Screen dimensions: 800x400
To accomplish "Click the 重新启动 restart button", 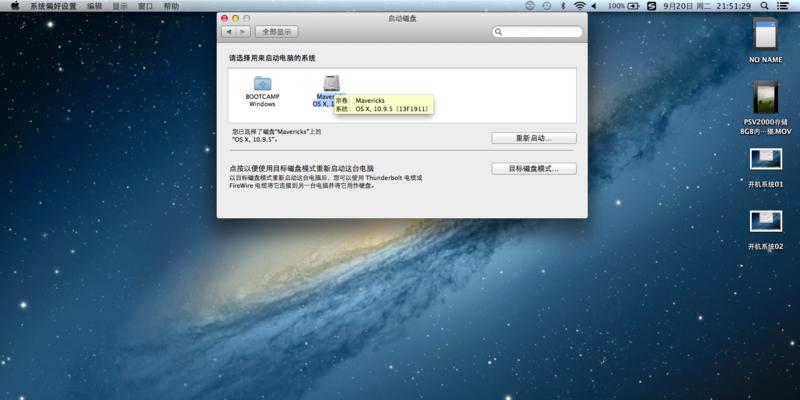I will [x=534, y=138].
